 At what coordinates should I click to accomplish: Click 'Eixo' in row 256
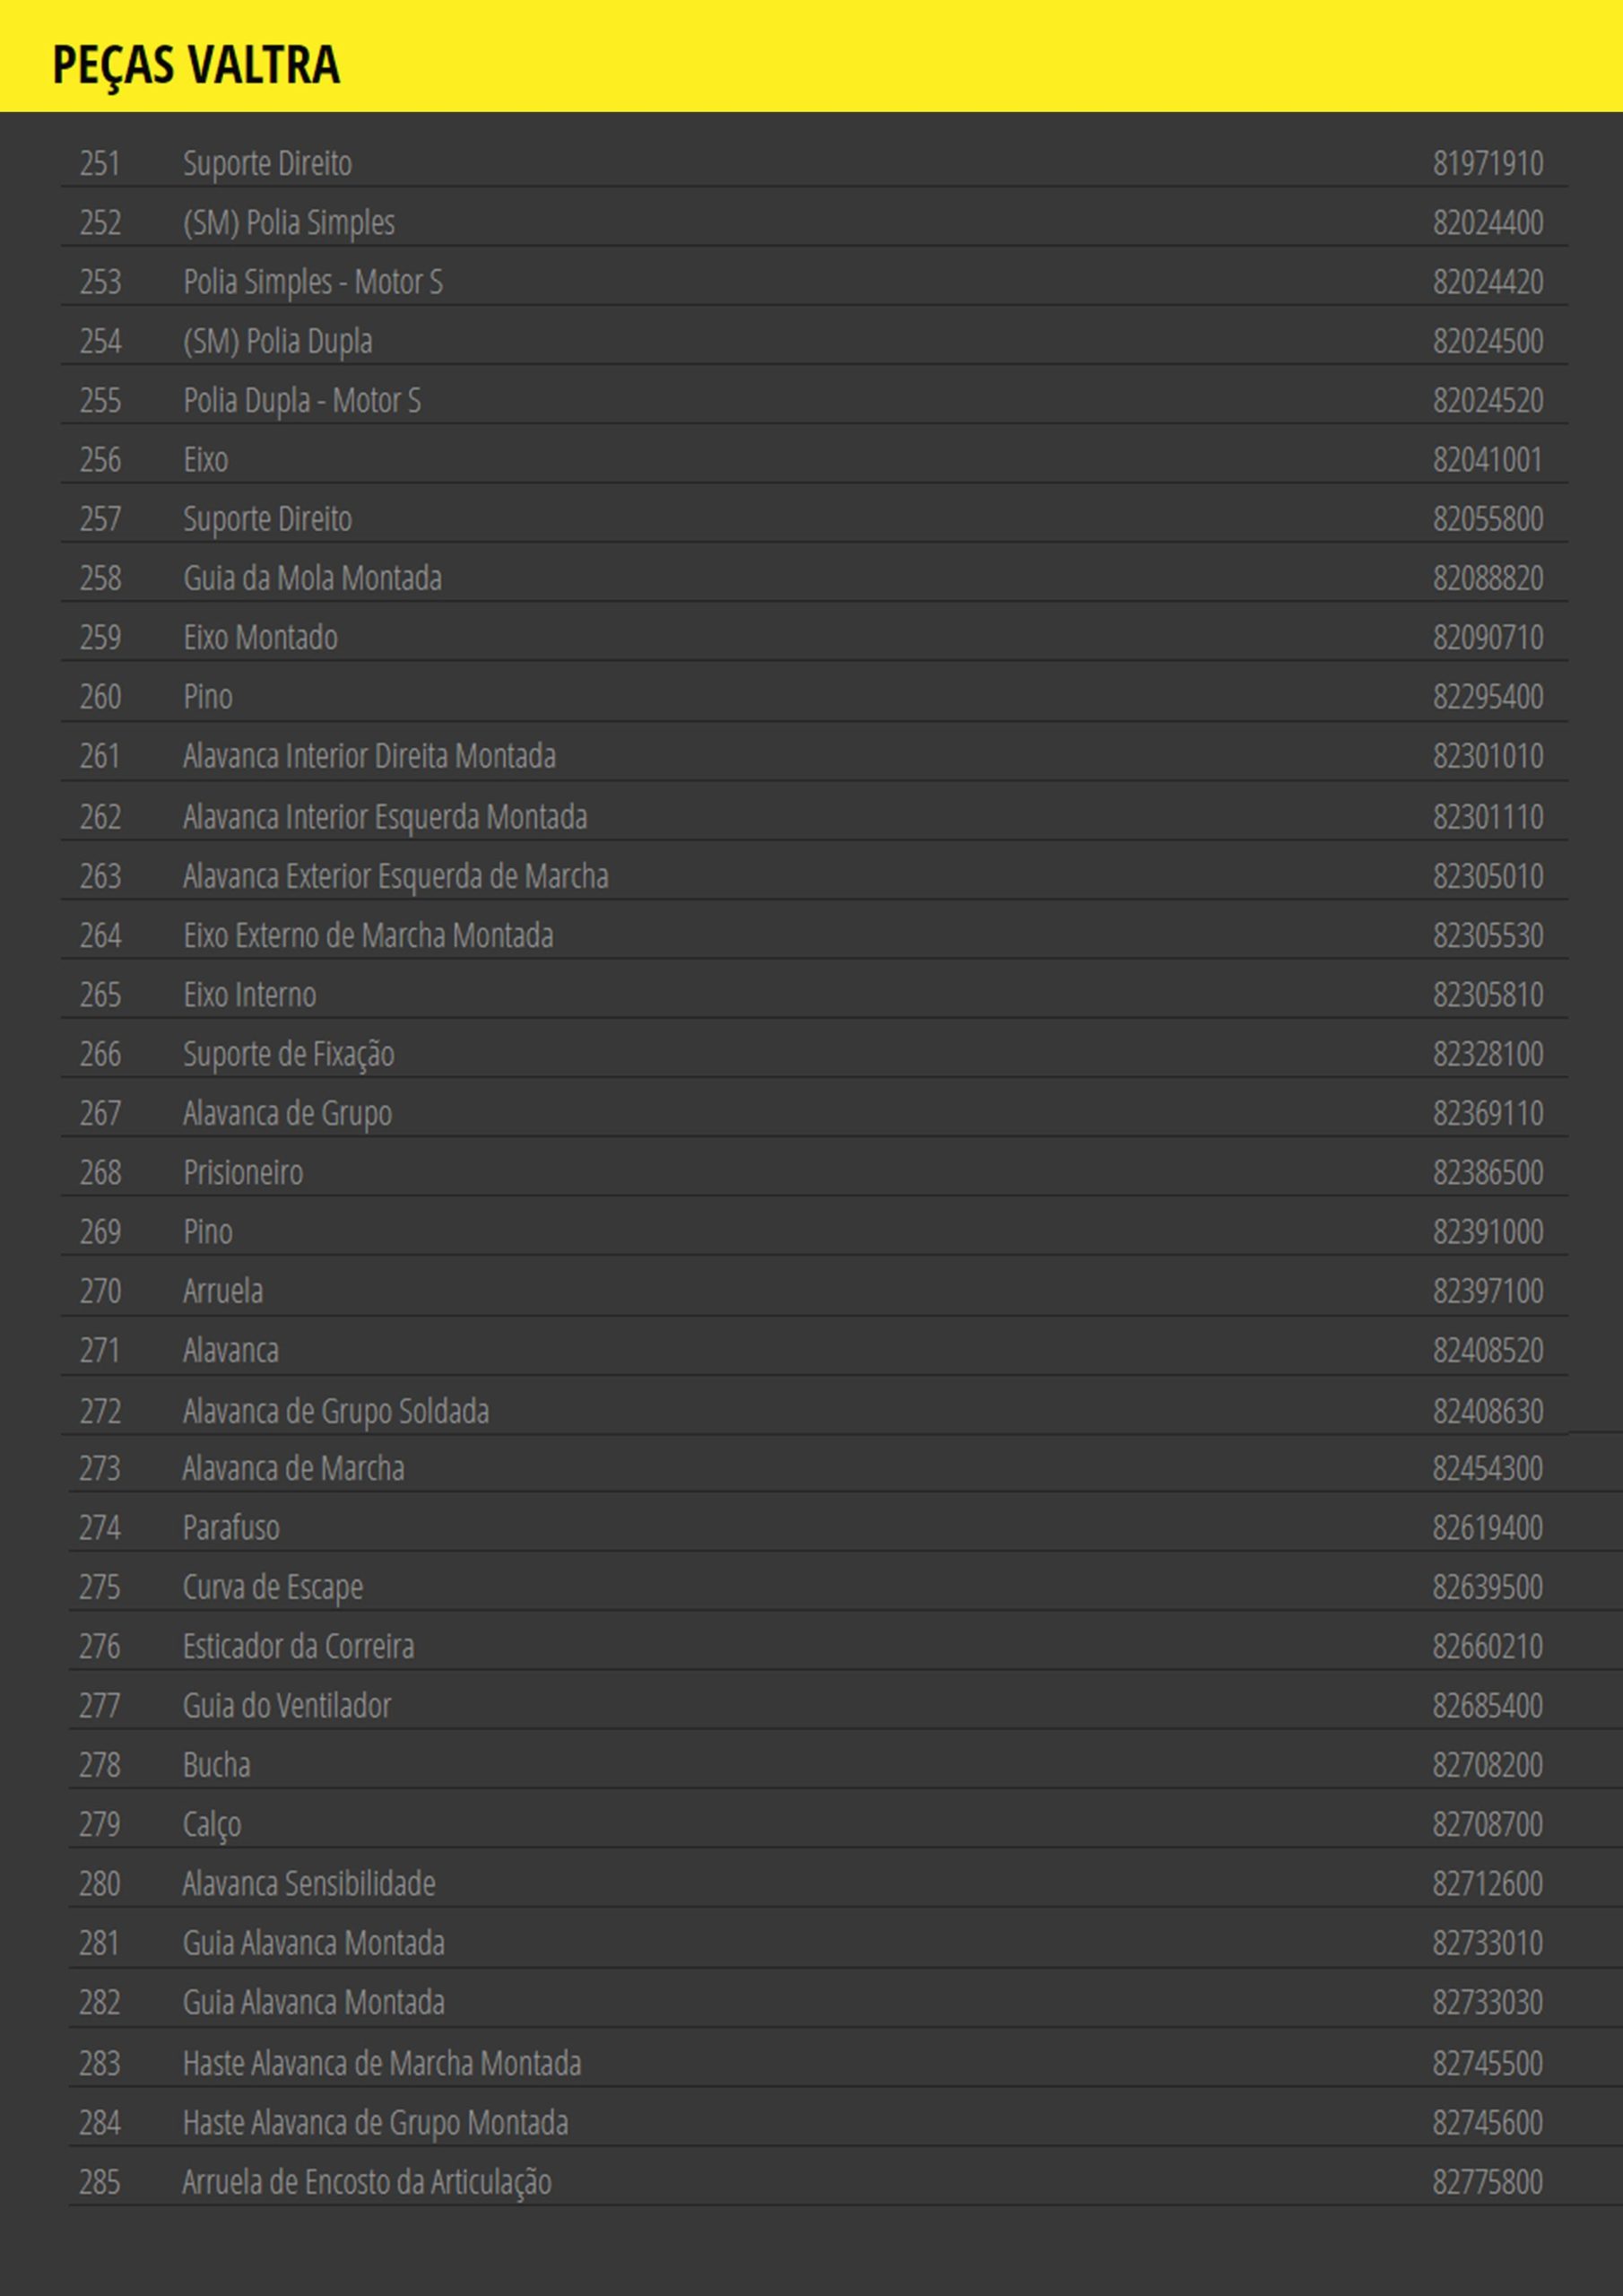coord(206,460)
